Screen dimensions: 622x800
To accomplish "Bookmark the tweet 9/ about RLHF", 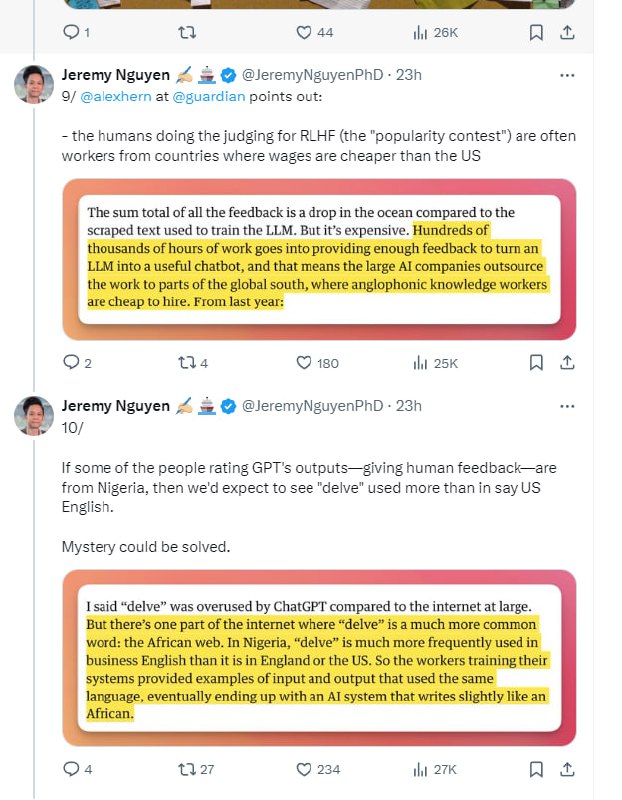I will (536, 363).
